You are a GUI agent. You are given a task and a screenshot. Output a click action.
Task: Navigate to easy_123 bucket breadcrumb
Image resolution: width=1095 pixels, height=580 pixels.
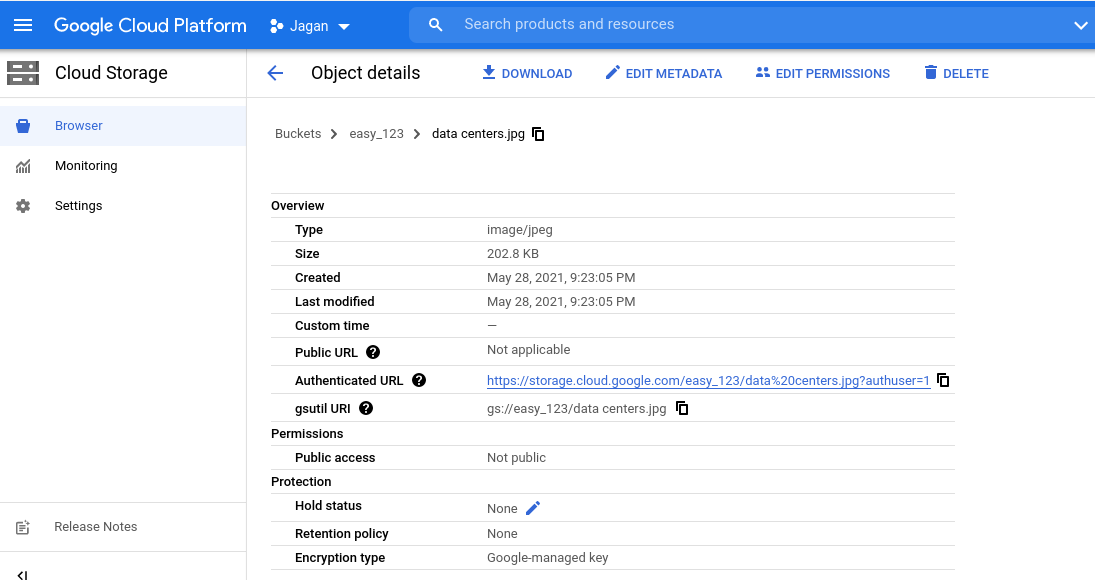[376, 134]
